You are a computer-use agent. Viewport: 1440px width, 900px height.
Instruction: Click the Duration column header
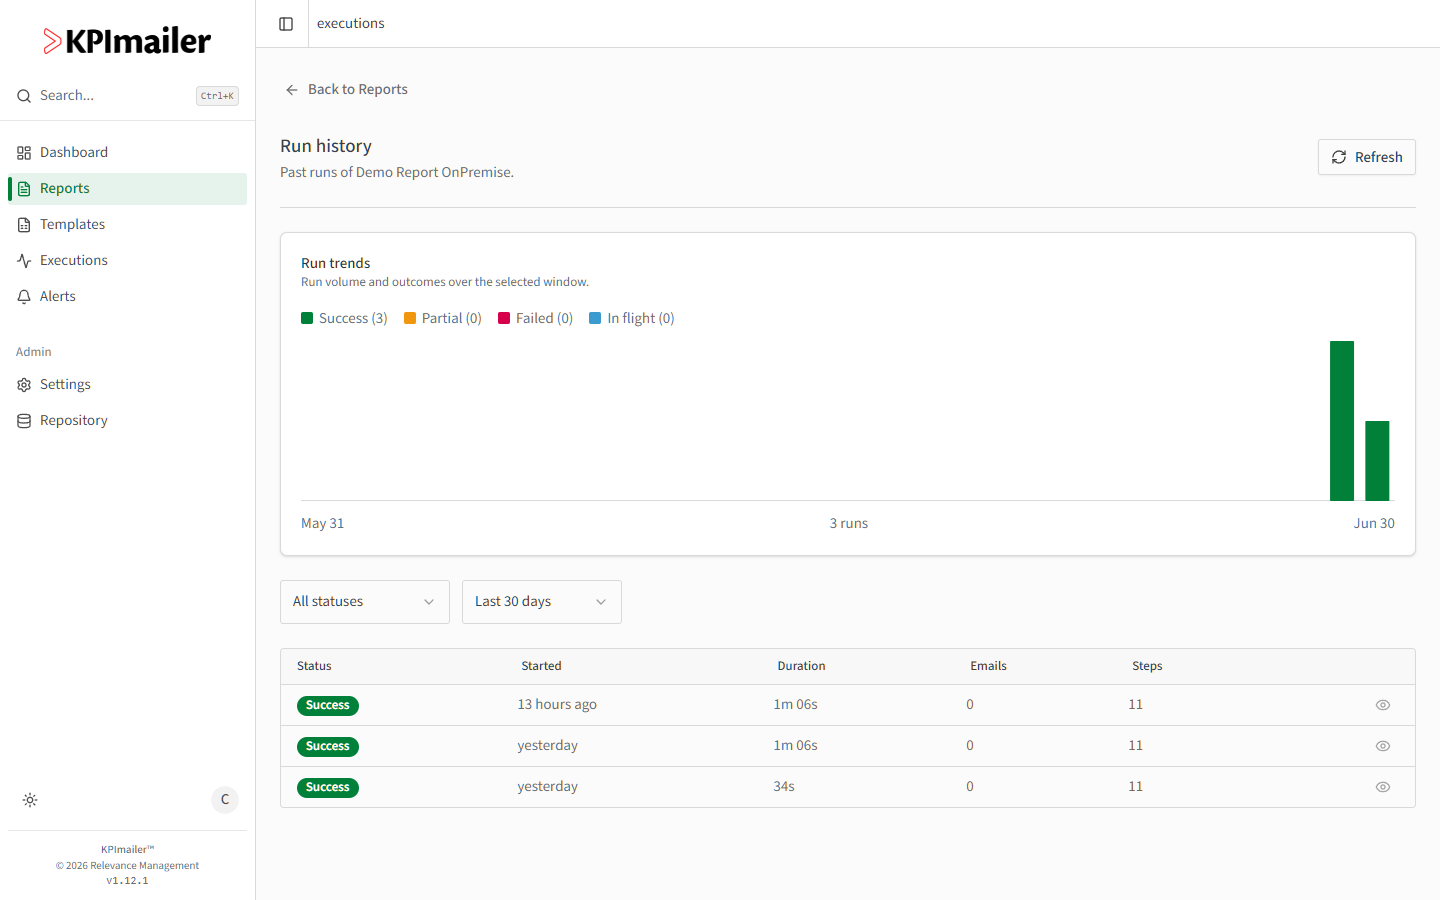coord(802,666)
